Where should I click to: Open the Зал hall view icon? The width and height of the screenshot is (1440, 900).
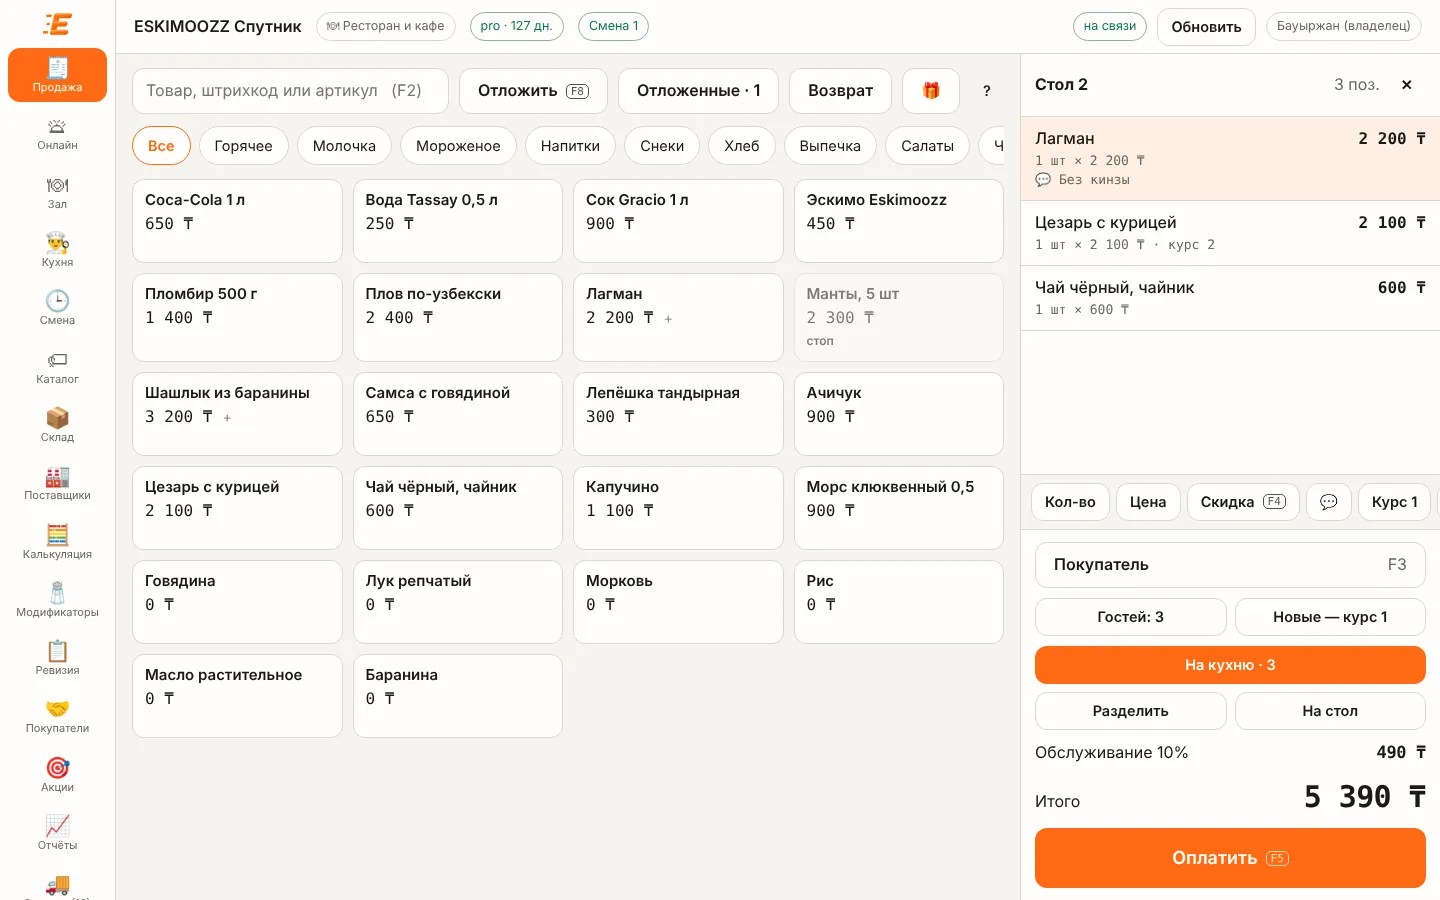coord(57,185)
